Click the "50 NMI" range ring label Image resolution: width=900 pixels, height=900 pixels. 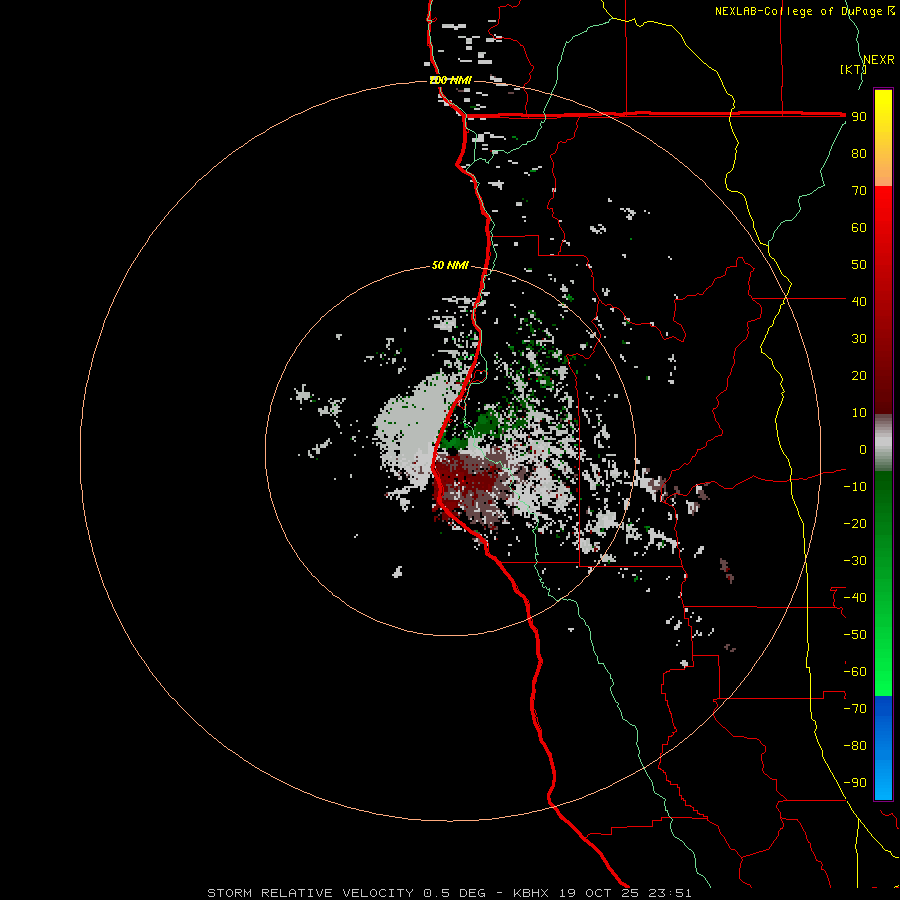coord(450,265)
